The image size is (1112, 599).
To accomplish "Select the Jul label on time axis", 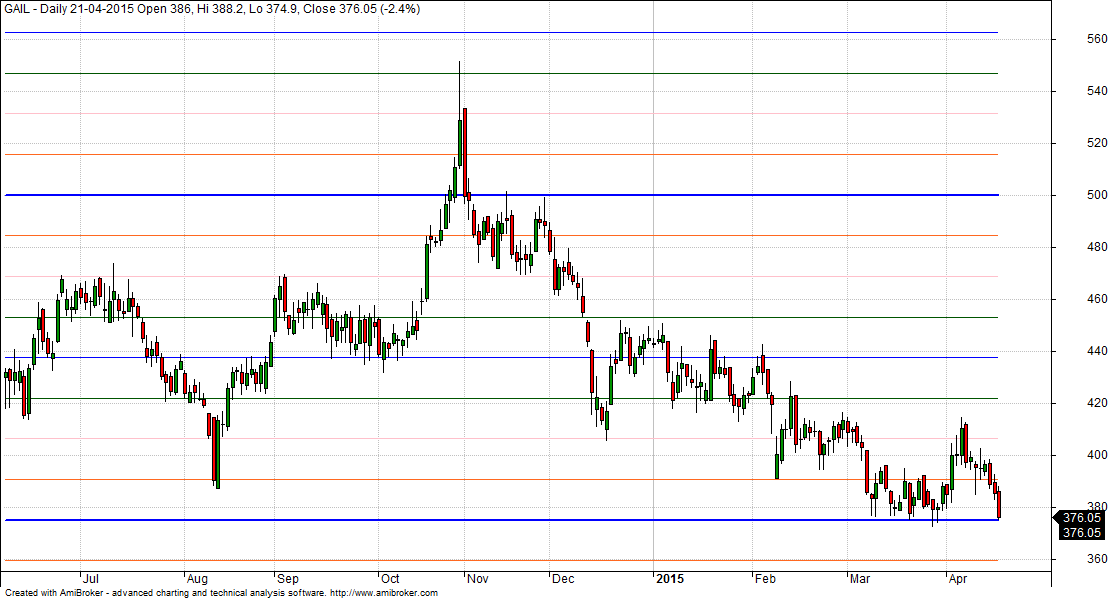I will pos(90,578).
